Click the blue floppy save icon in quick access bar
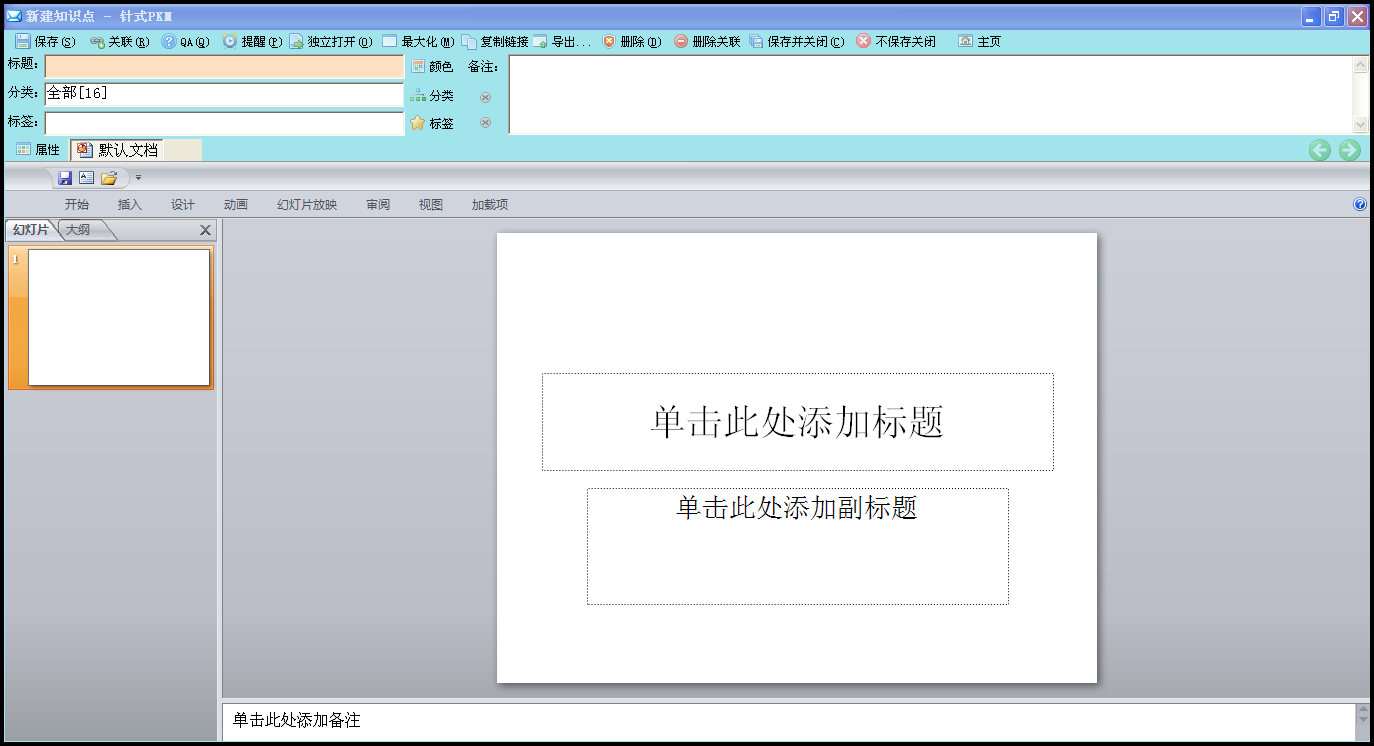This screenshot has height=746, width=1374. point(65,178)
